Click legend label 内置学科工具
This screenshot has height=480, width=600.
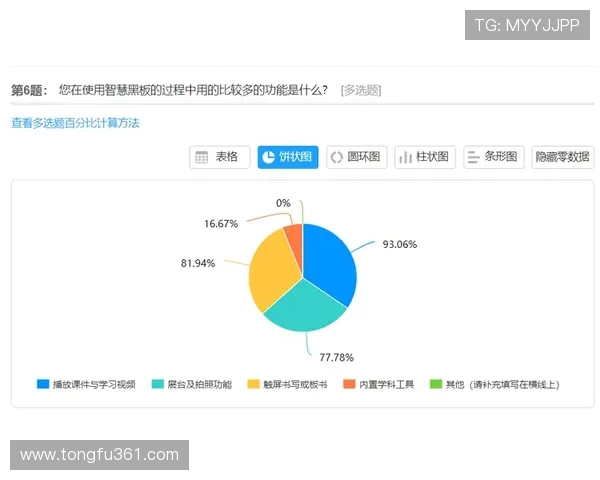[x=386, y=384]
